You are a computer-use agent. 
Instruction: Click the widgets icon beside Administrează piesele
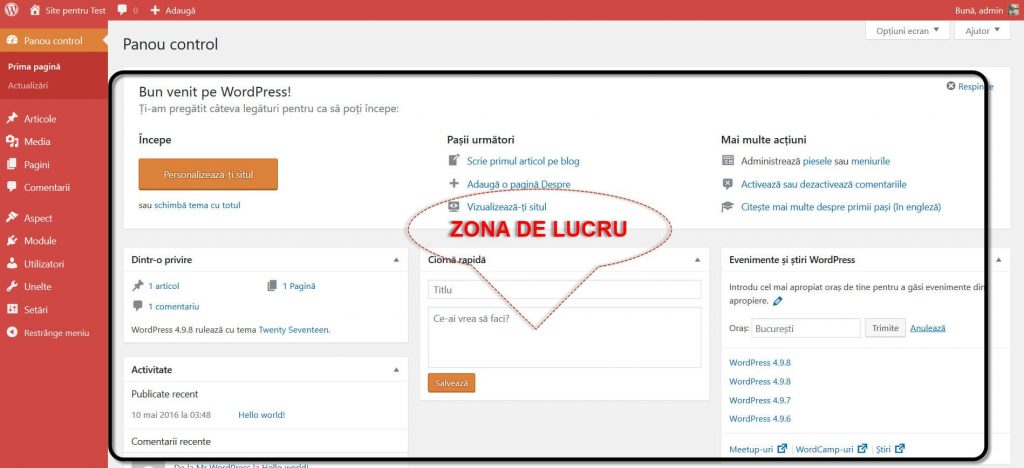tap(728, 161)
